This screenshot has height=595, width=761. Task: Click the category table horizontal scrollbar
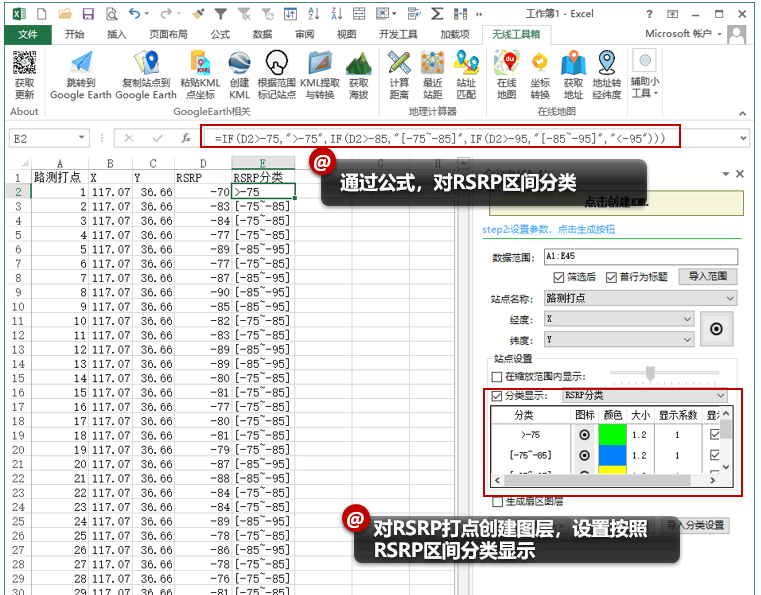pos(597,480)
